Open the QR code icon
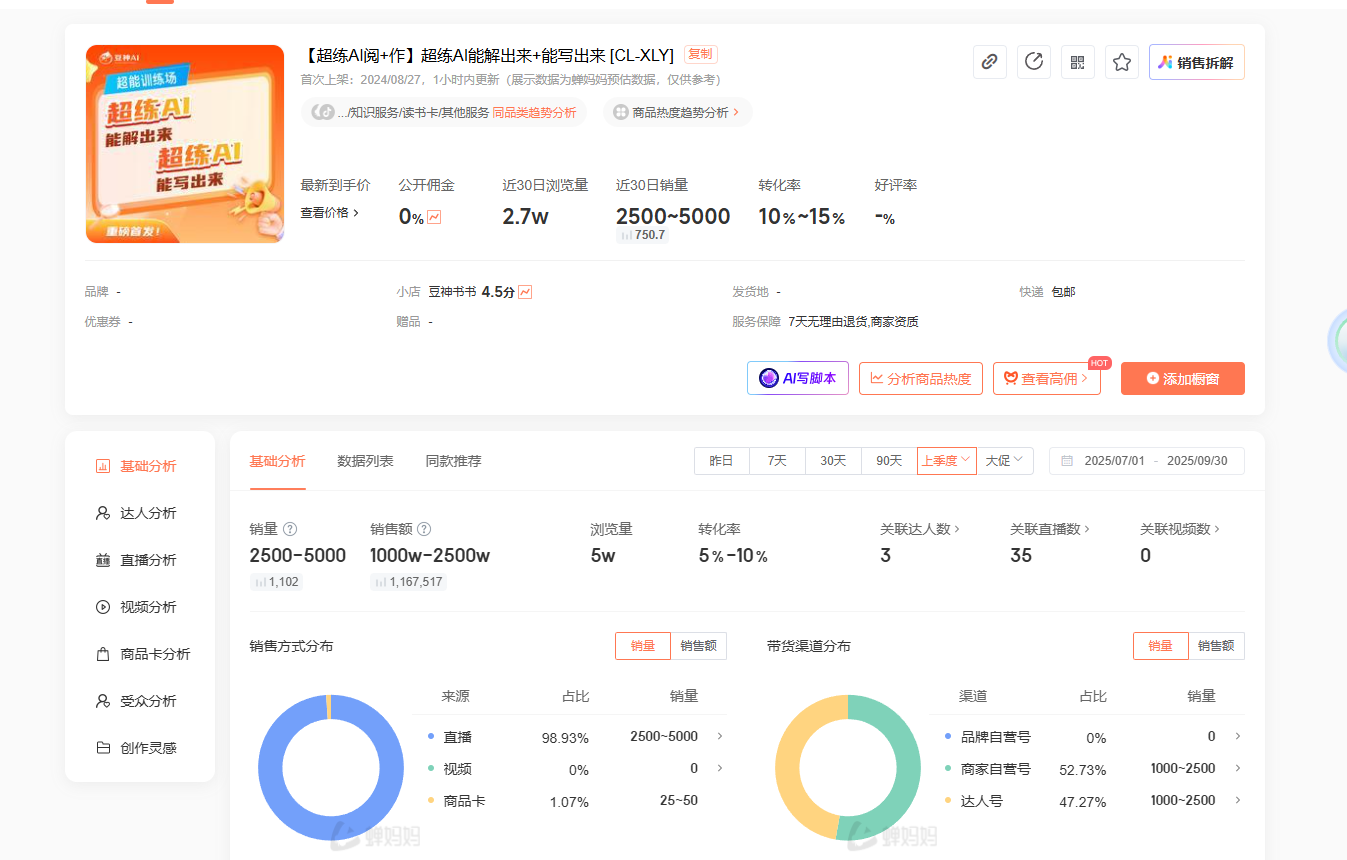The width and height of the screenshot is (1347, 860). click(1078, 62)
